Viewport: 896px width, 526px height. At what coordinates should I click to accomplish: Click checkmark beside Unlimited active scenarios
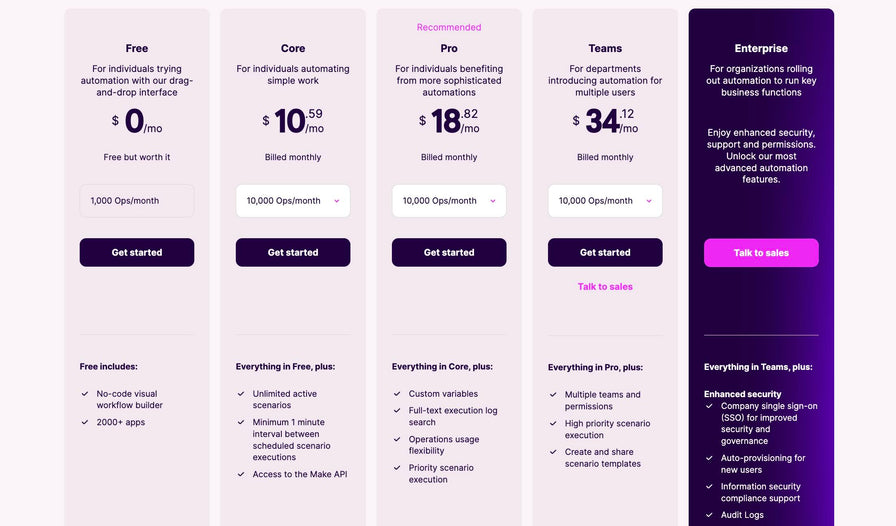(241, 394)
